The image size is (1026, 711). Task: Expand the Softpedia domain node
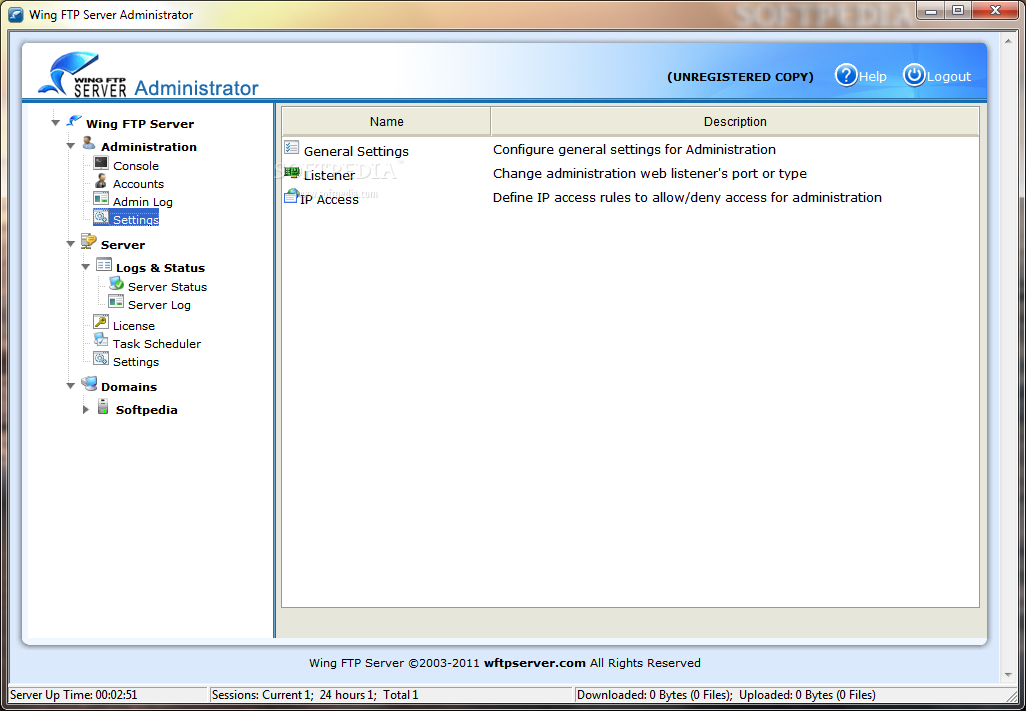(x=86, y=409)
